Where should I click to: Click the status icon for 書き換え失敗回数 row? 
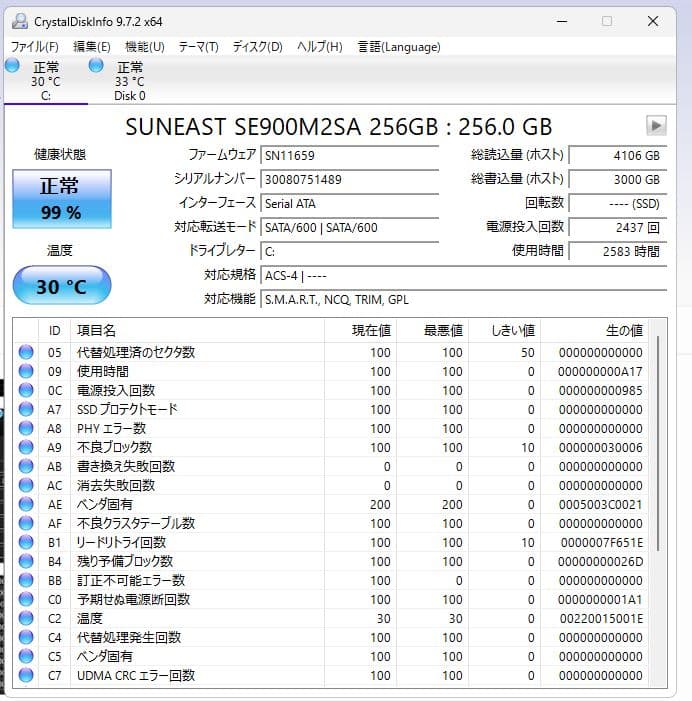coord(26,466)
